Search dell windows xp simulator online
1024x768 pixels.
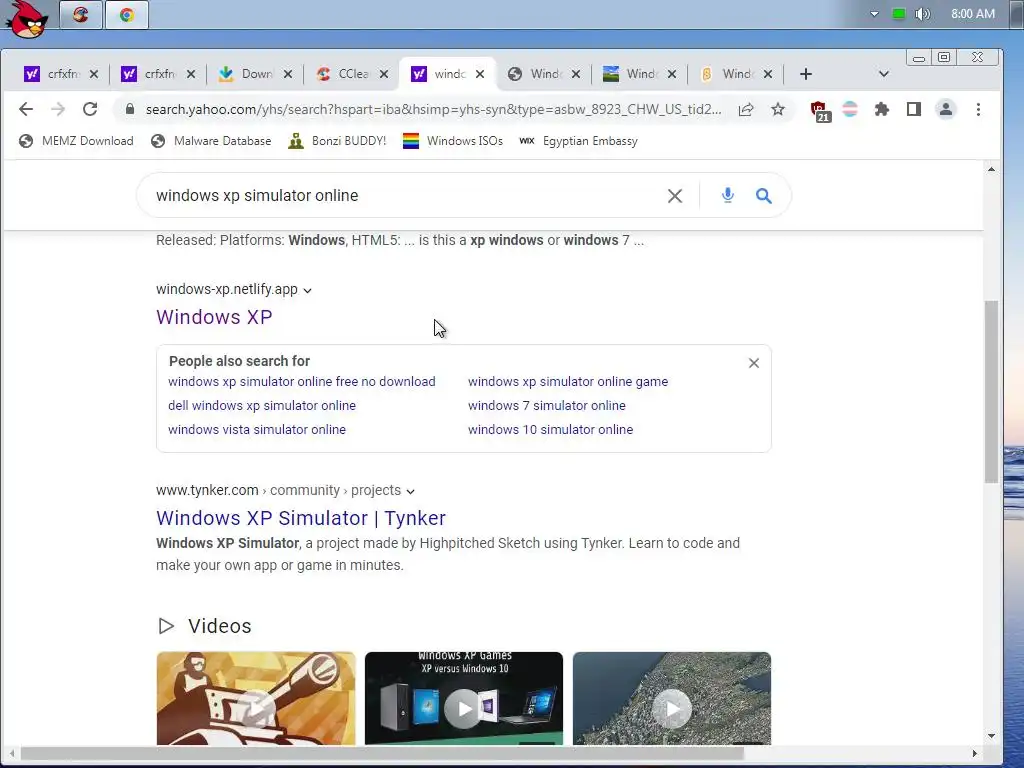click(262, 406)
